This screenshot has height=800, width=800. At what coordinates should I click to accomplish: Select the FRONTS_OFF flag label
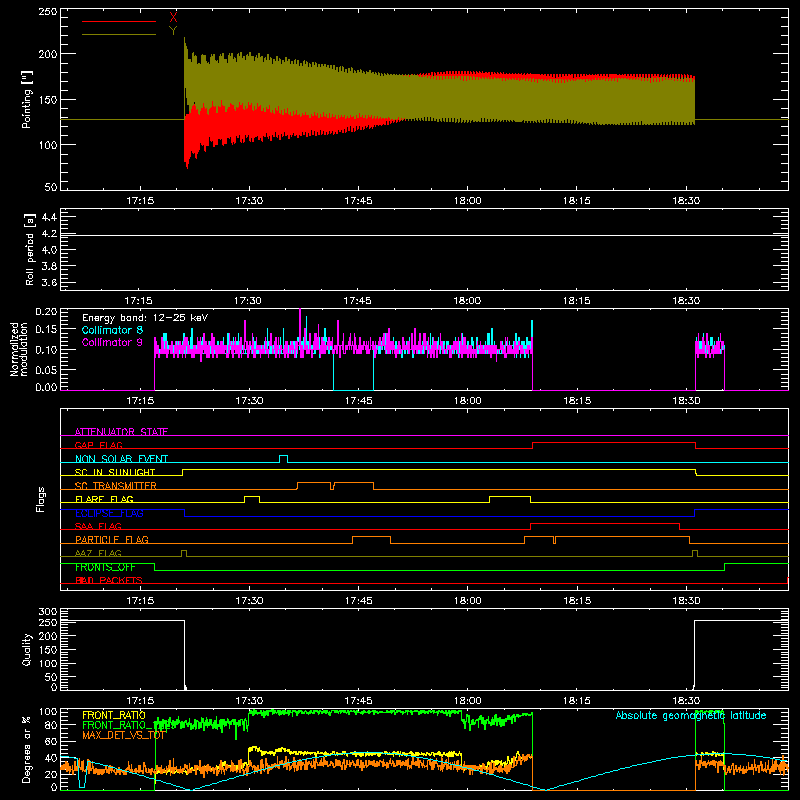point(105,567)
